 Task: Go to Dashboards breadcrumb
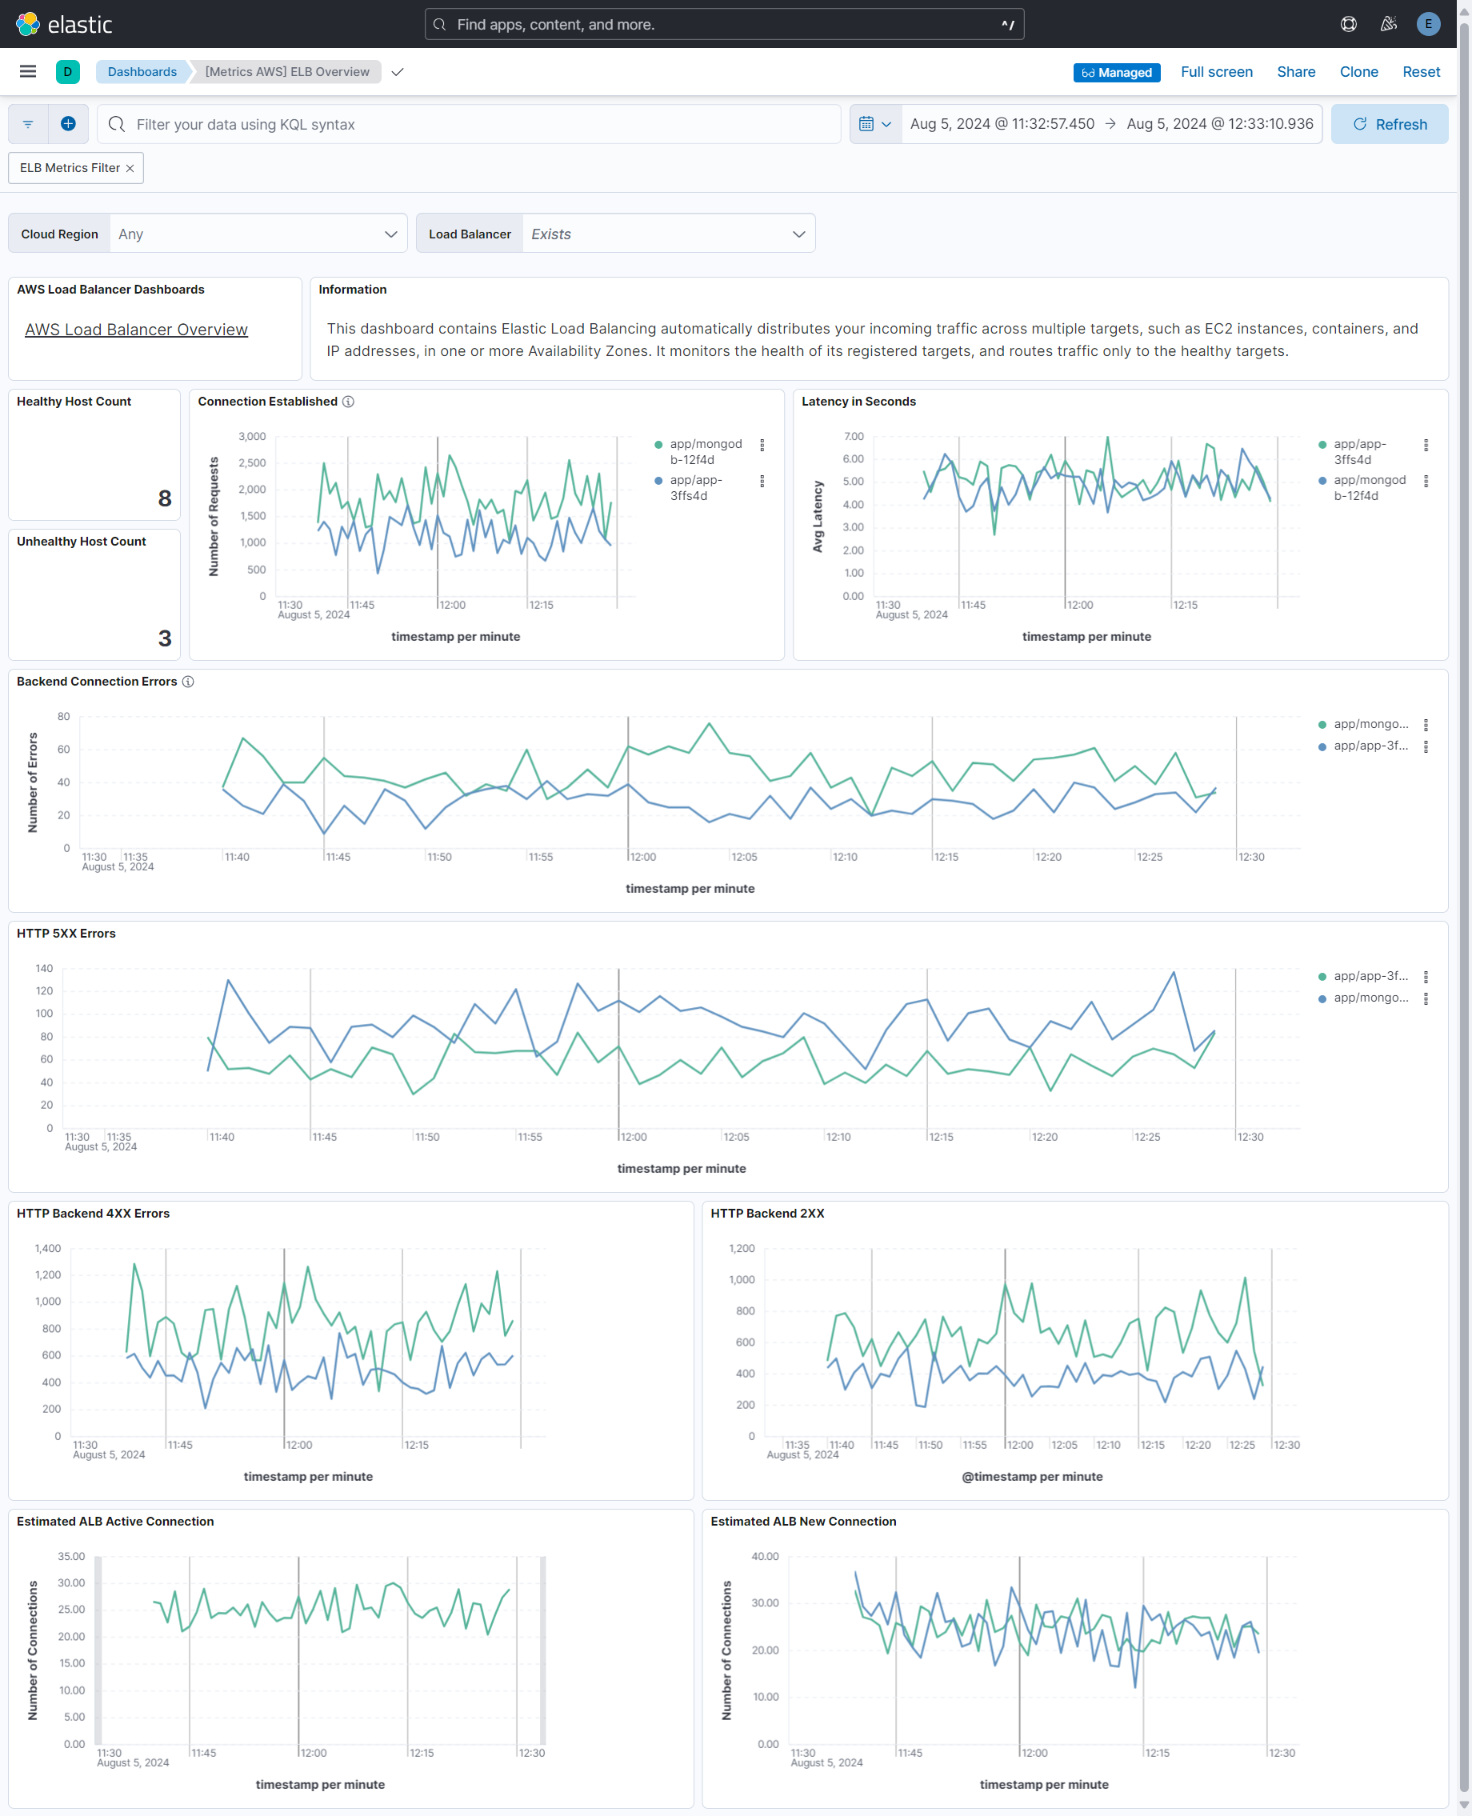point(142,72)
